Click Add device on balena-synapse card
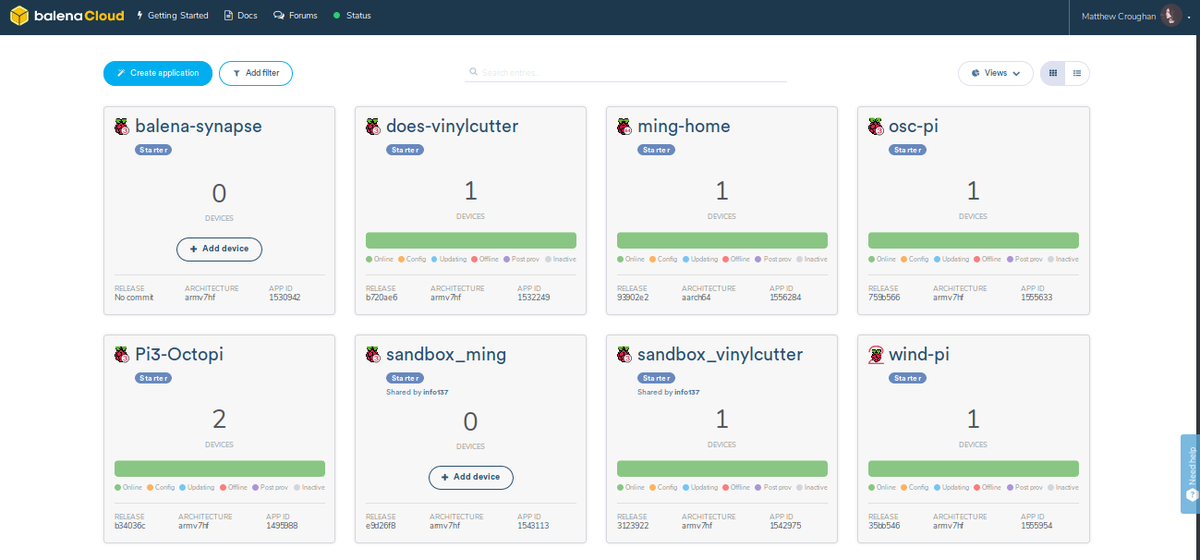1200x560 pixels. 219,248
